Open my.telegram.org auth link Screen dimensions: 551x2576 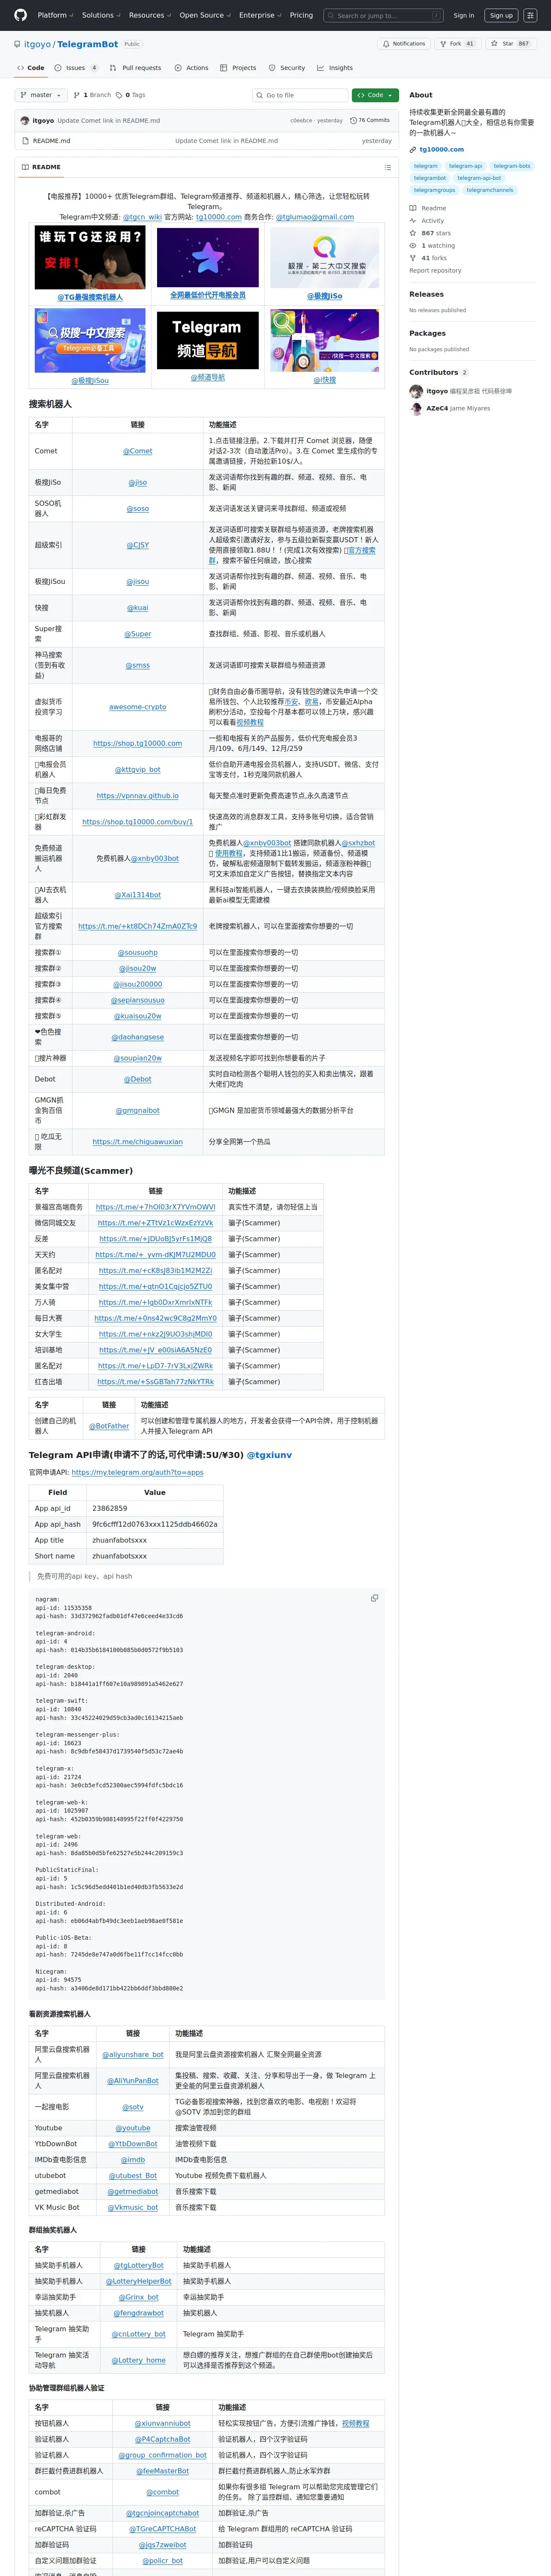137,1472
